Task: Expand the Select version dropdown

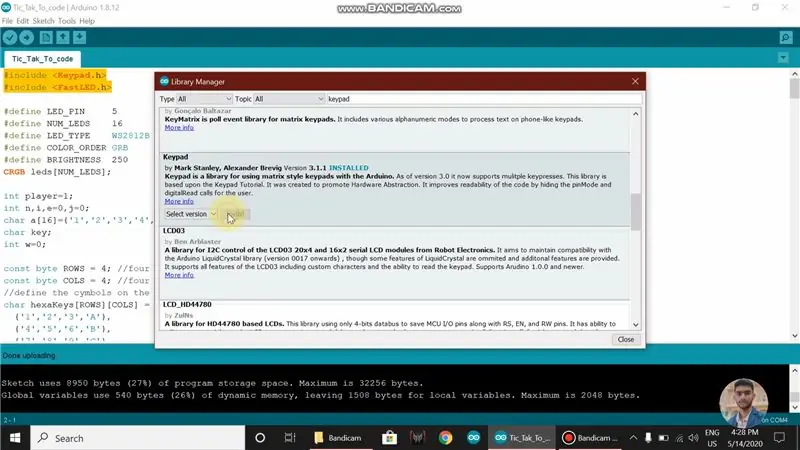Action: [191, 214]
